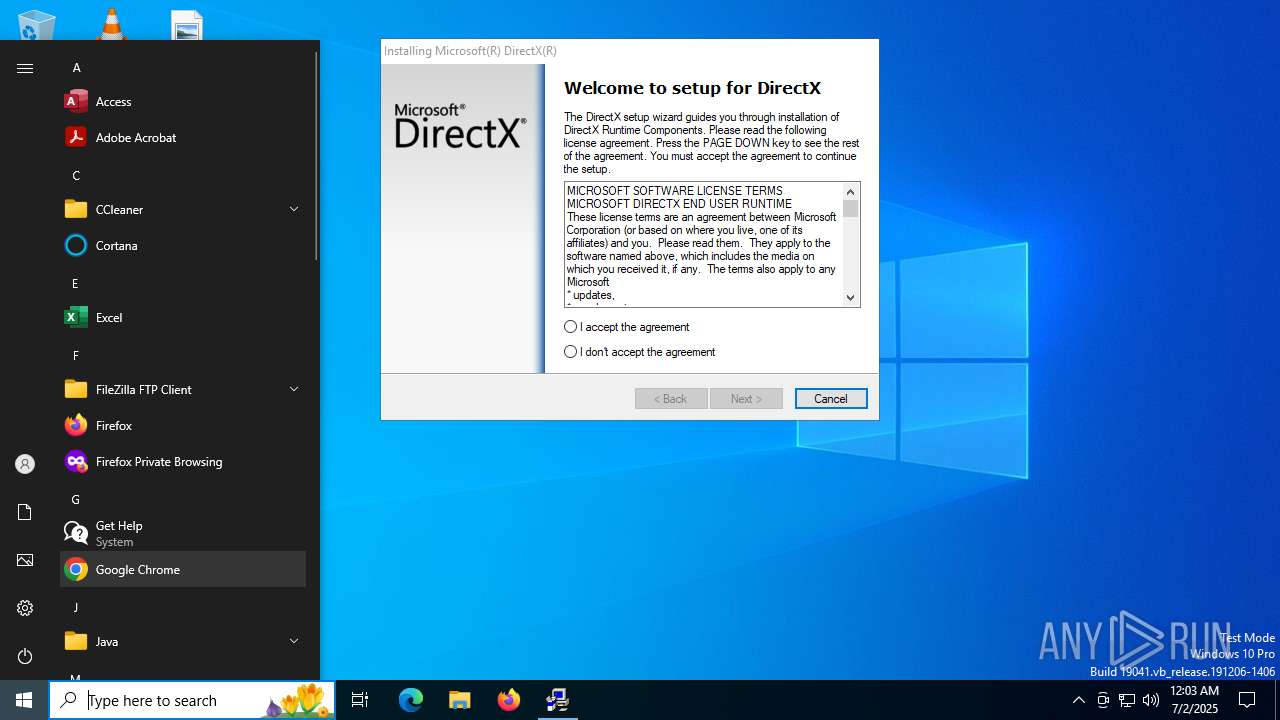Open the network icon in system tray
1280x720 pixels.
point(1127,700)
